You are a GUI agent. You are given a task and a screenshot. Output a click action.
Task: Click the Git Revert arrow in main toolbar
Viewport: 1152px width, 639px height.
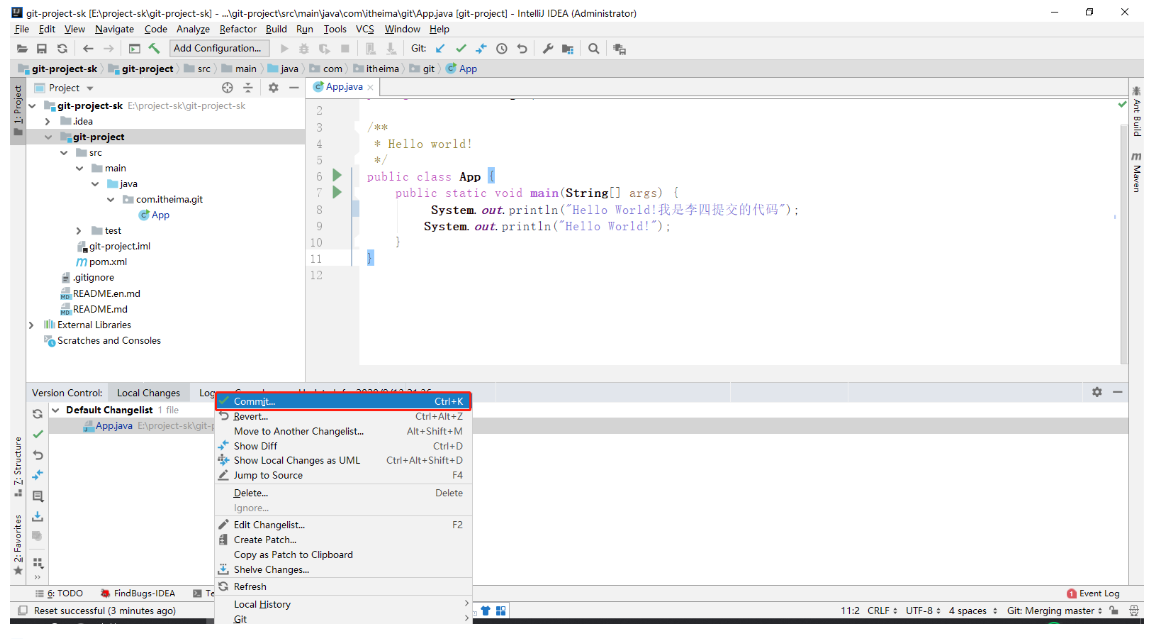522,48
